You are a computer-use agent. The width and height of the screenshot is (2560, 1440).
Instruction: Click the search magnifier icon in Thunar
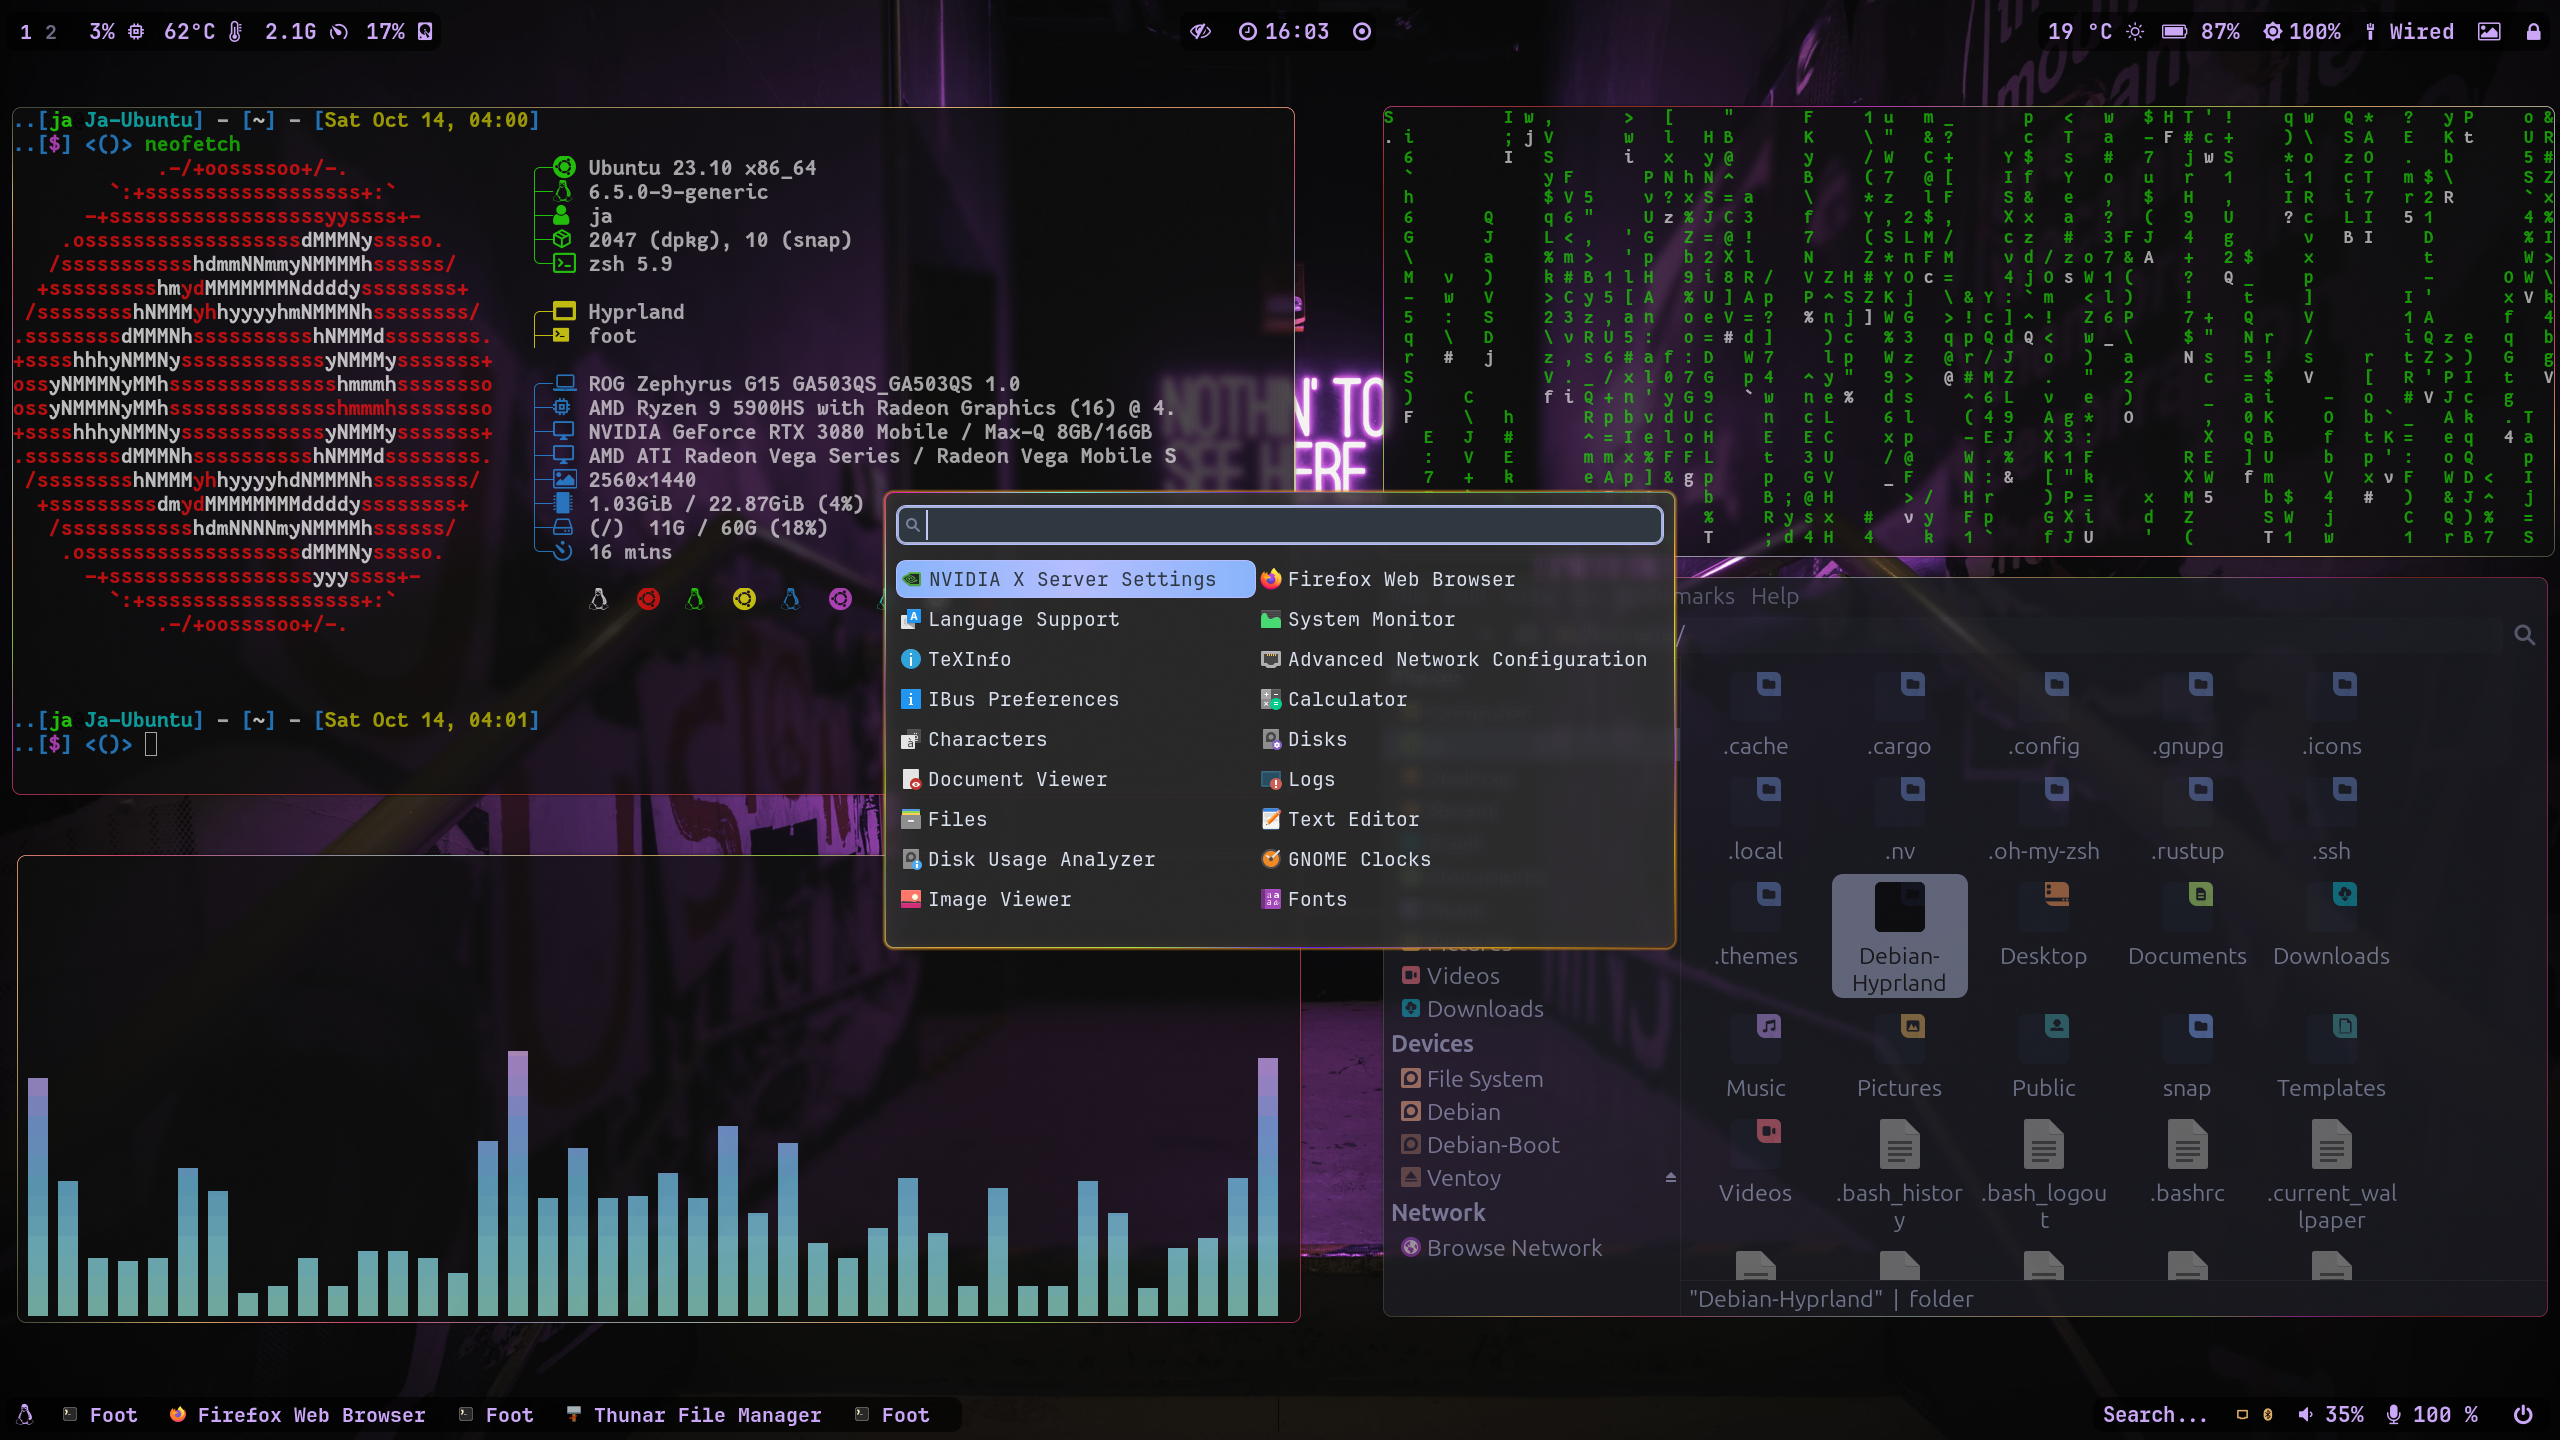tap(2524, 635)
